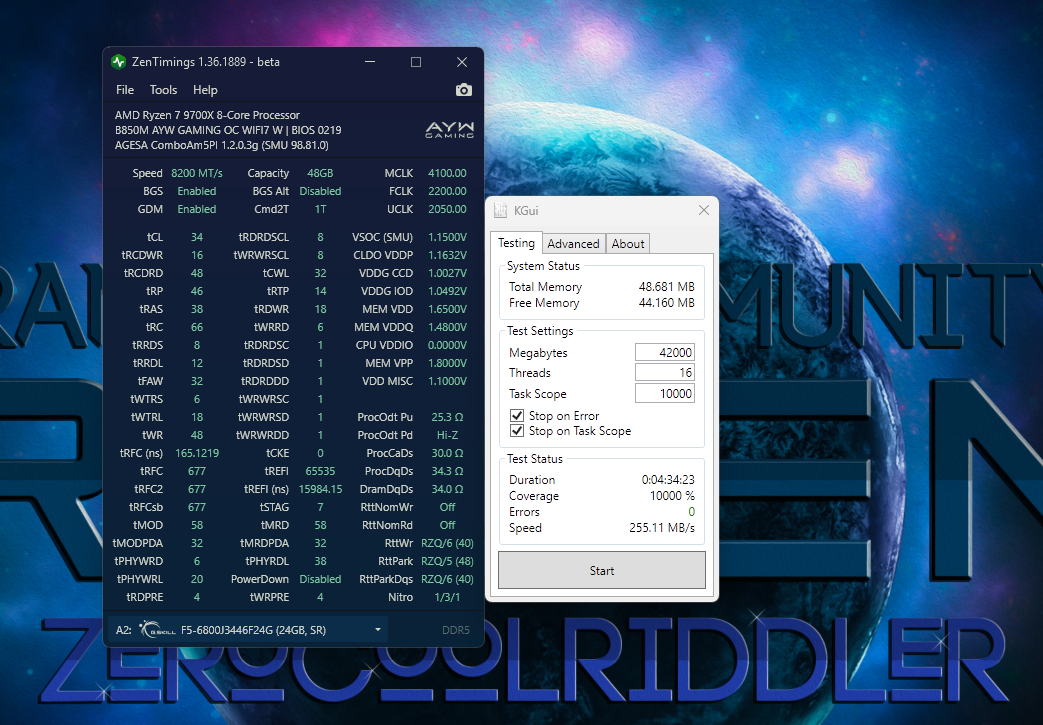The image size is (1043, 725).
Task: Click the tREFI value 65535
Action: point(320,471)
